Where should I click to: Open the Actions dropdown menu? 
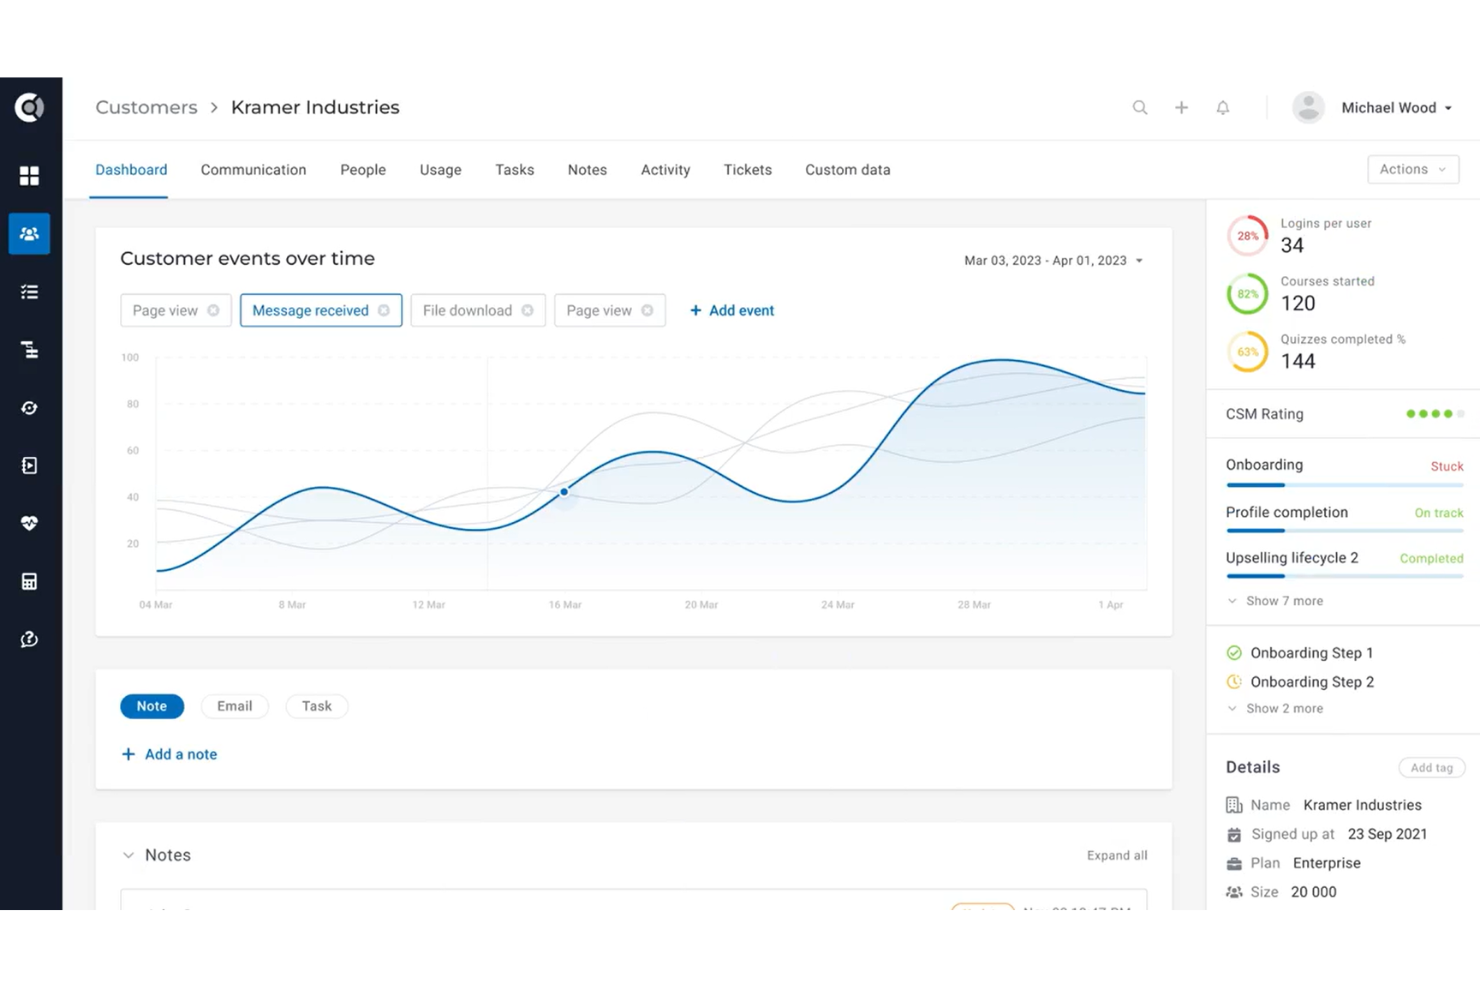click(x=1412, y=169)
